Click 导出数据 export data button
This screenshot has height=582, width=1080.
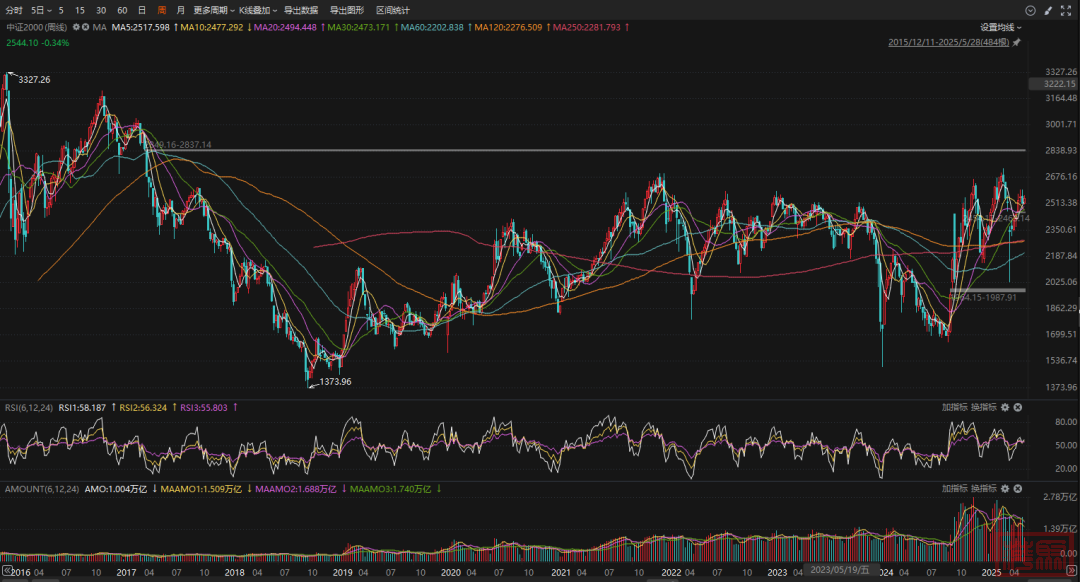tap(301, 10)
